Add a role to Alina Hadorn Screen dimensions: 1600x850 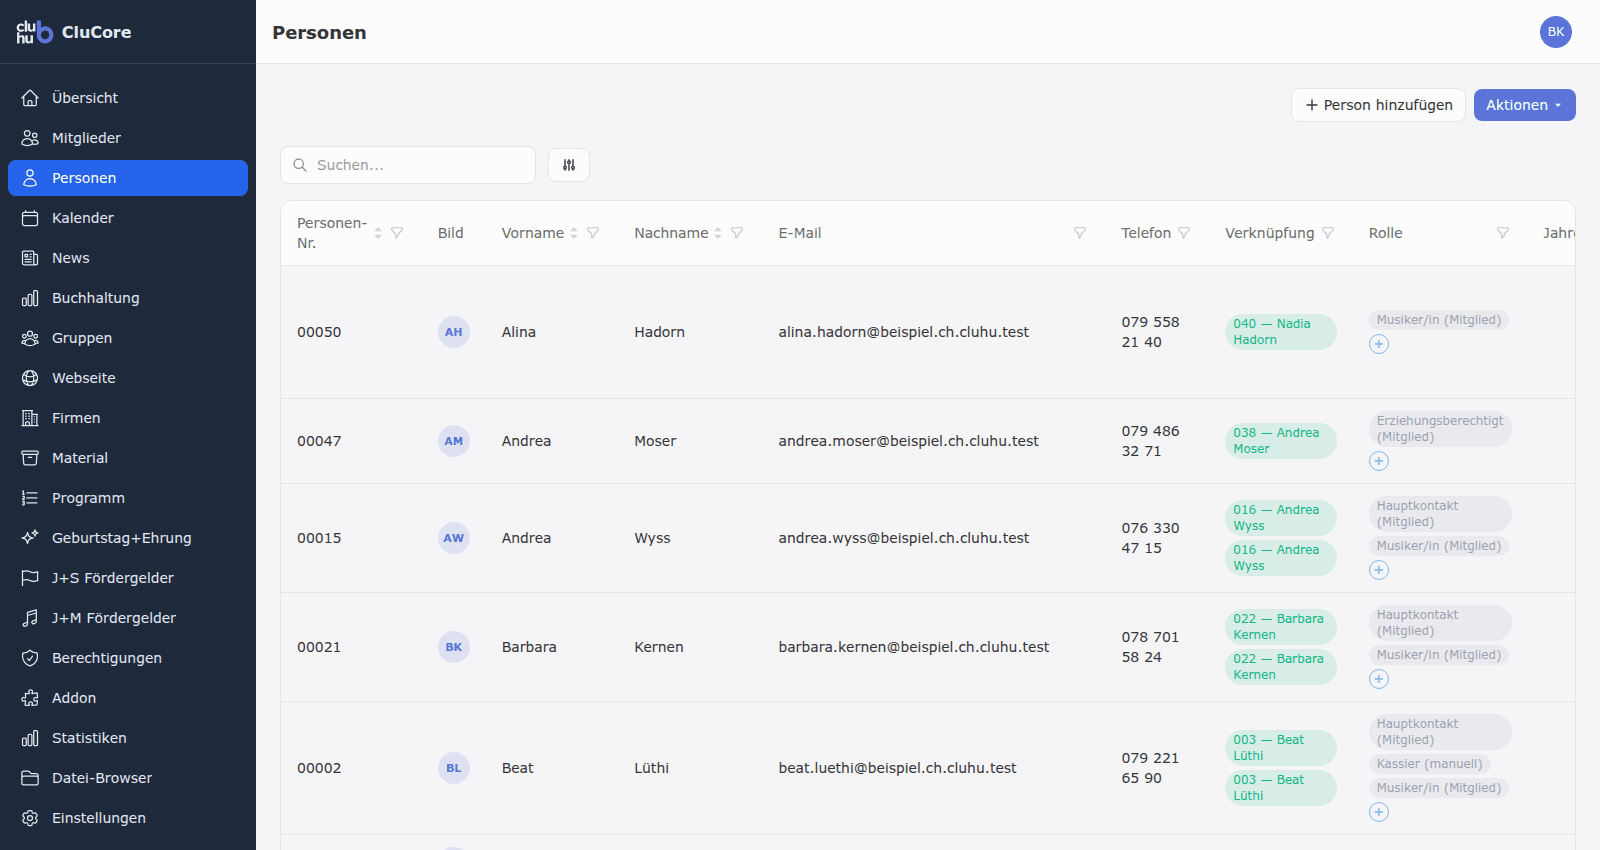point(1379,344)
